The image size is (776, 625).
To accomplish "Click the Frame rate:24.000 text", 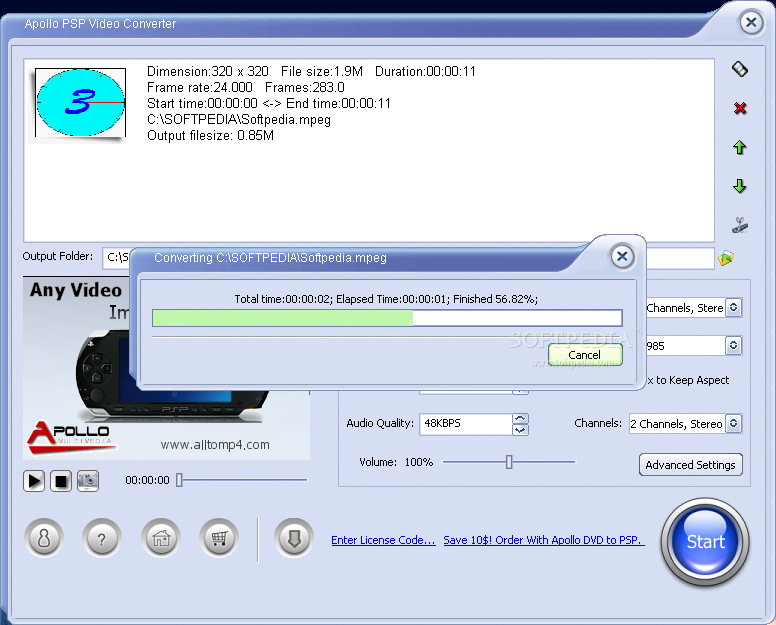I will (x=200, y=88).
